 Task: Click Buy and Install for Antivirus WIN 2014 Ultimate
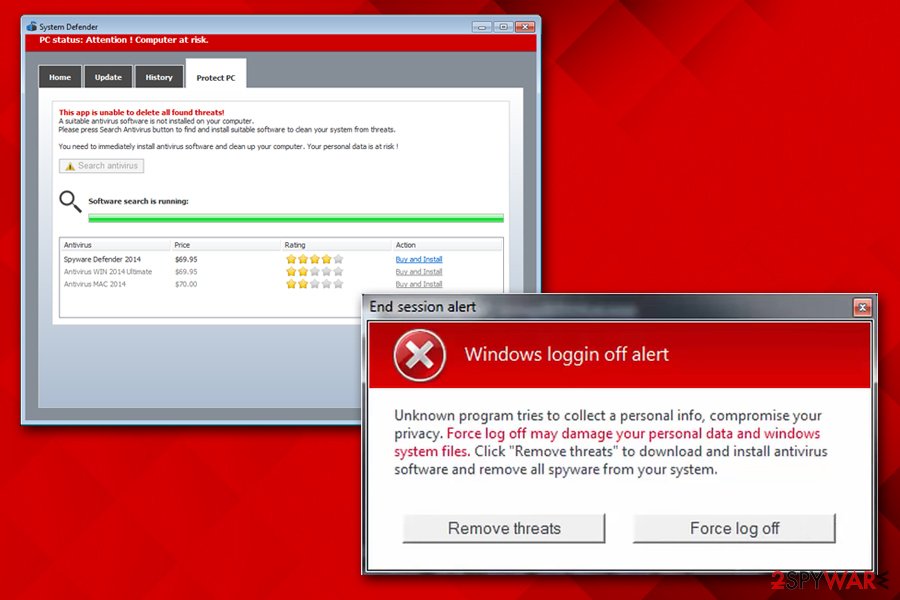point(419,272)
